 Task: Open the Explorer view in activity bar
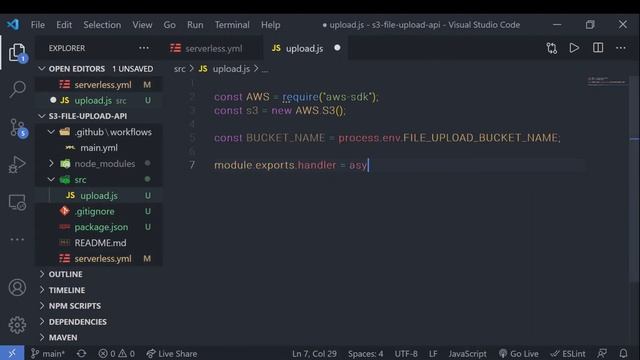(17, 53)
